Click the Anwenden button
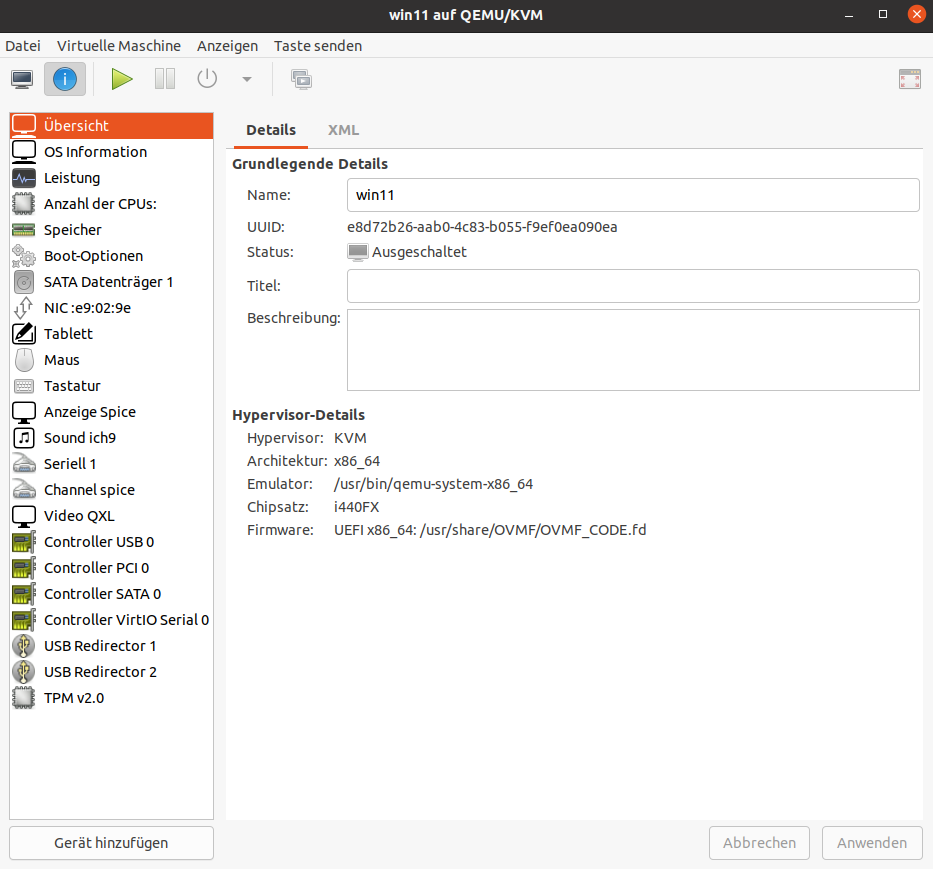This screenshot has width=933, height=869. click(x=872, y=843)
